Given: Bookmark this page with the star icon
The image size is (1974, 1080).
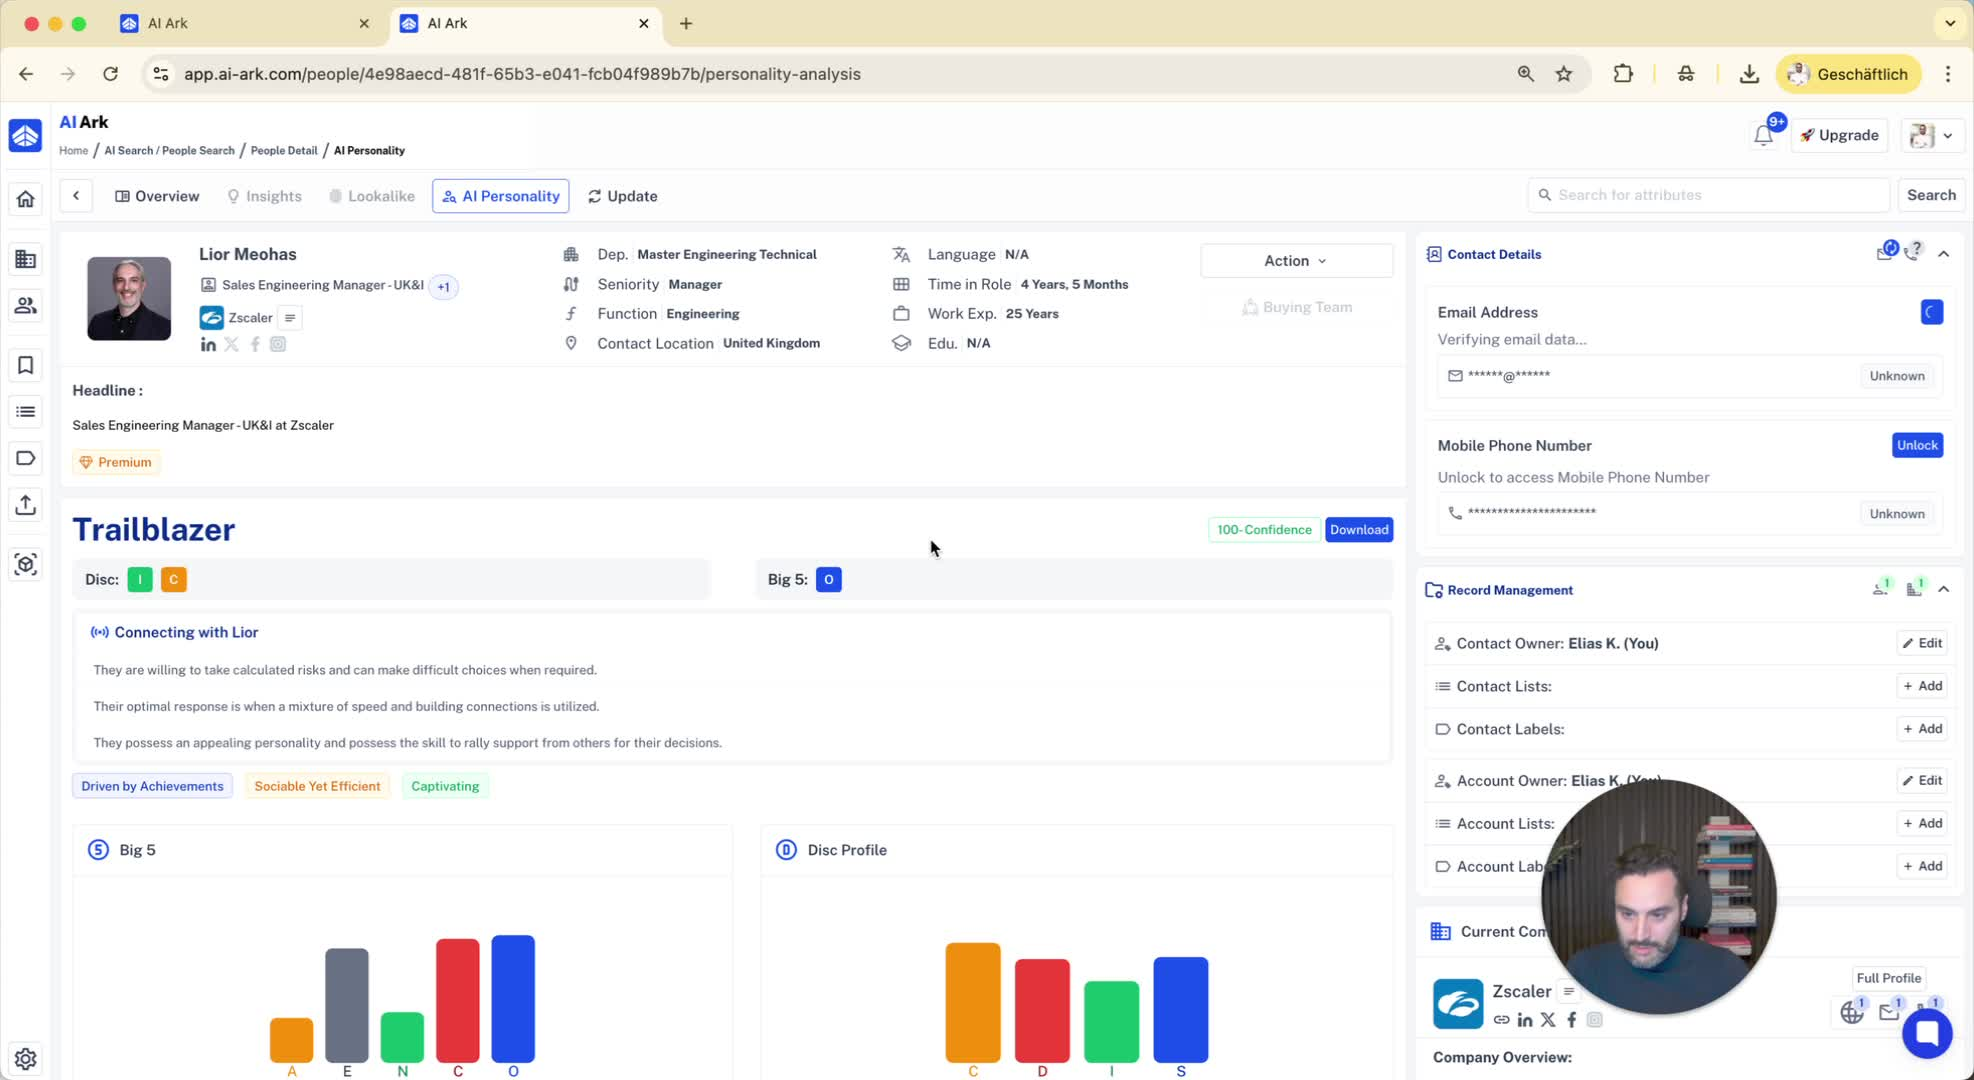Looking at the screenshot, I should [1564, 74].
